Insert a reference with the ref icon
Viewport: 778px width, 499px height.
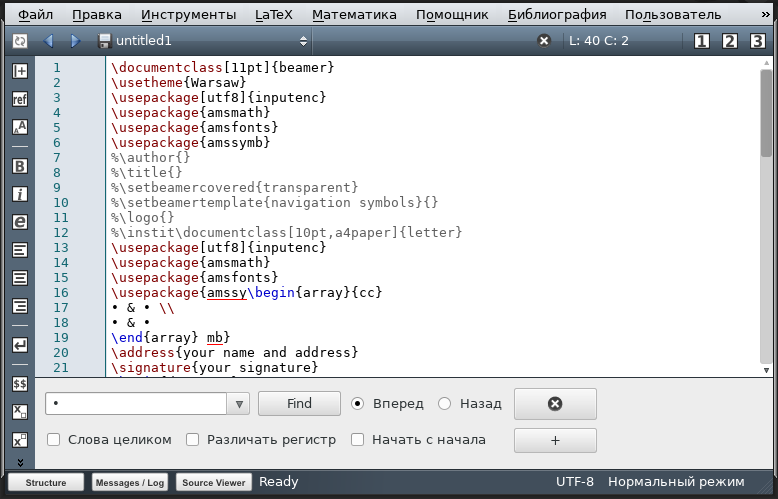click(x=20, y=99)
